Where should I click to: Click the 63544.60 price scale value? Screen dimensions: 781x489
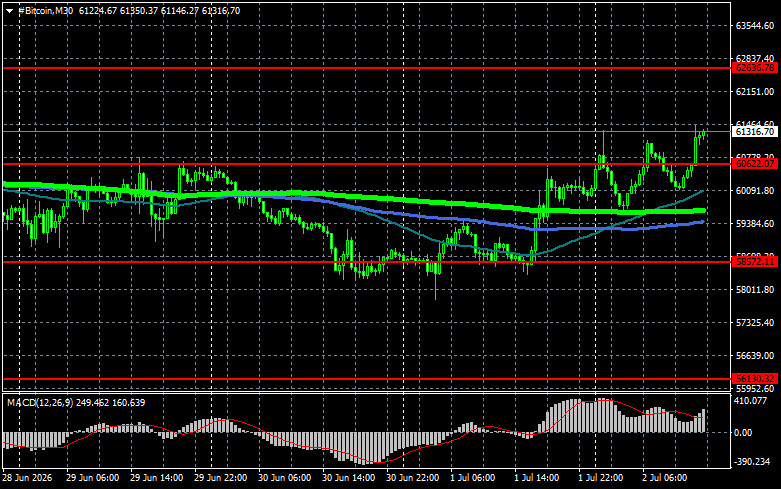(x=755, y=25)
